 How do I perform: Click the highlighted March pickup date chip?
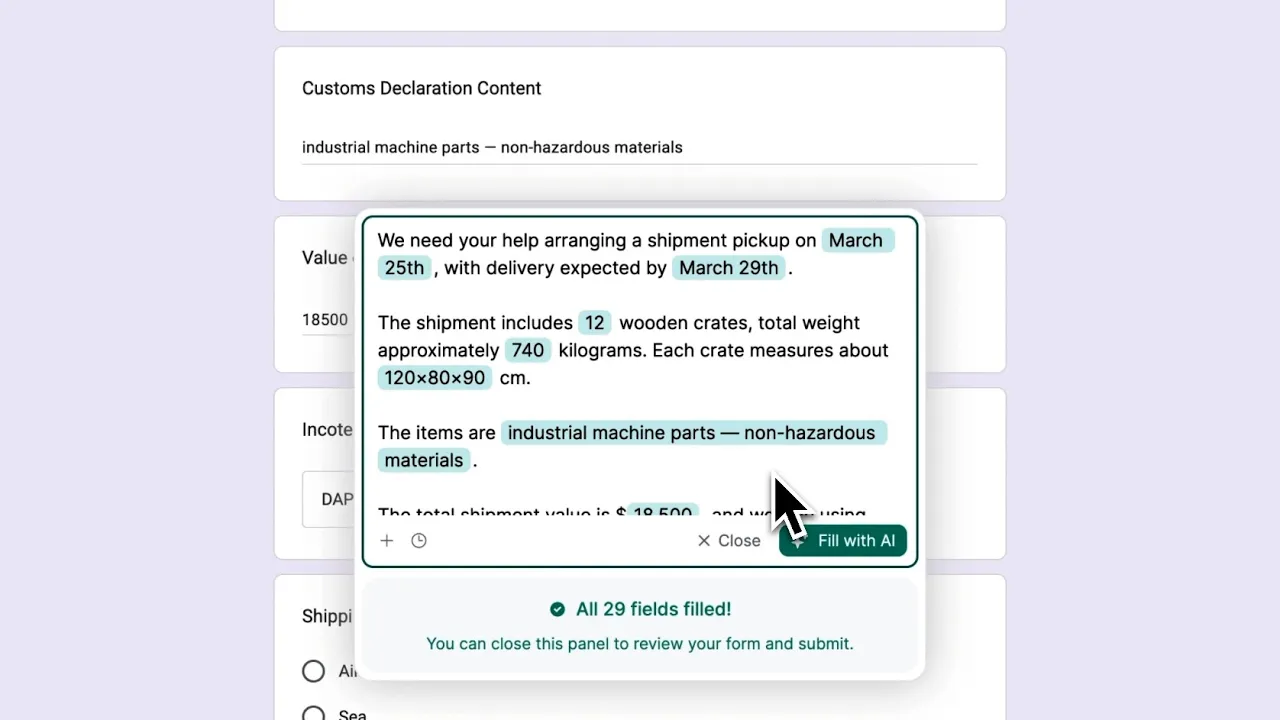pyautogui.click(x=856, y=241)
